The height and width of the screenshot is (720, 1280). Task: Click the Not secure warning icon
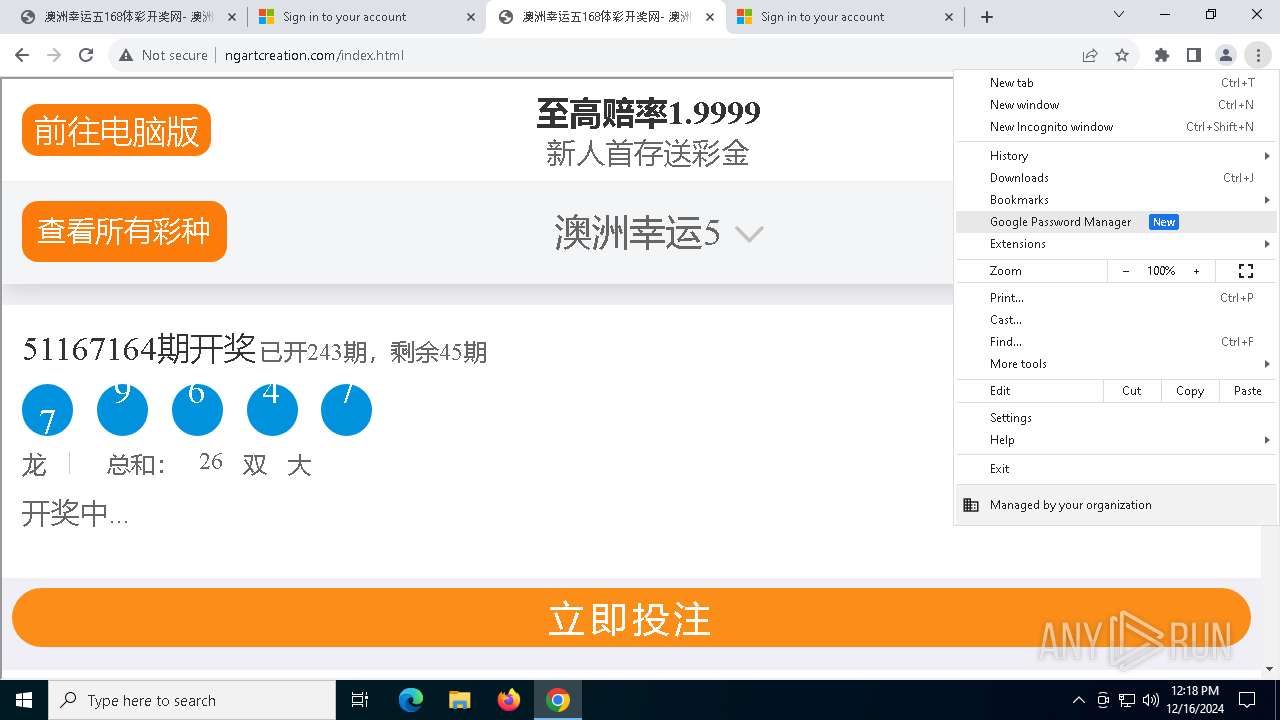(x=126, y=55)
